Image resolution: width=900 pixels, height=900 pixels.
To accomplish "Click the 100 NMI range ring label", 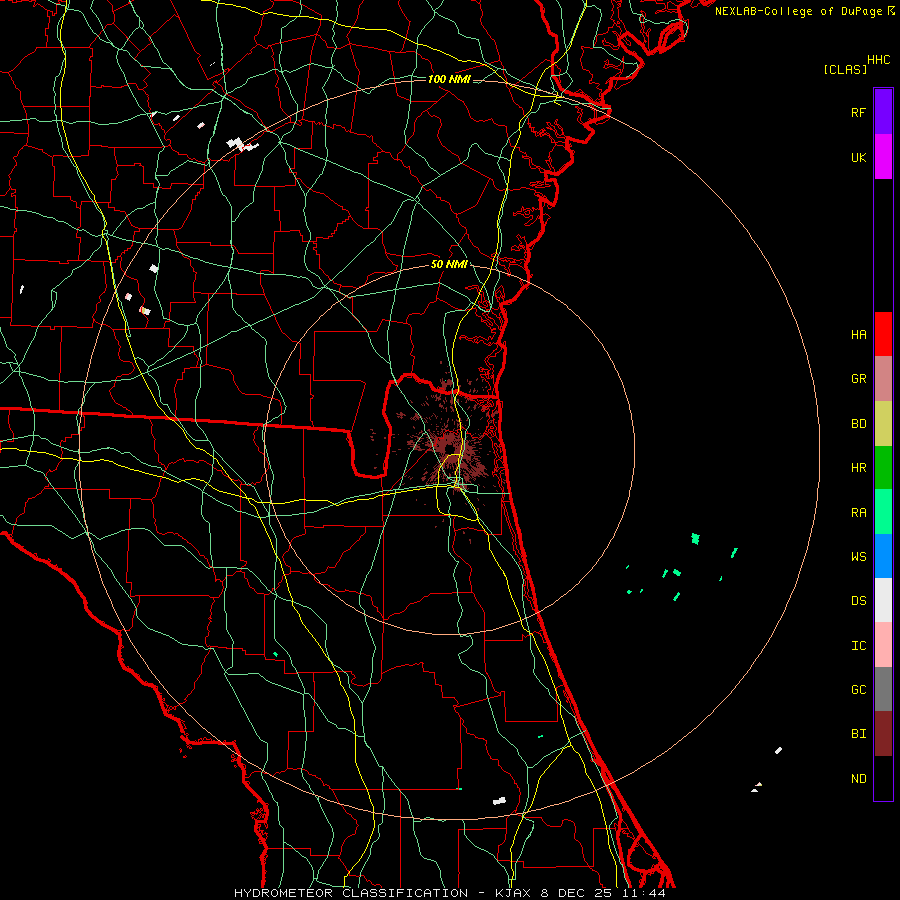I will pos(449,79).
